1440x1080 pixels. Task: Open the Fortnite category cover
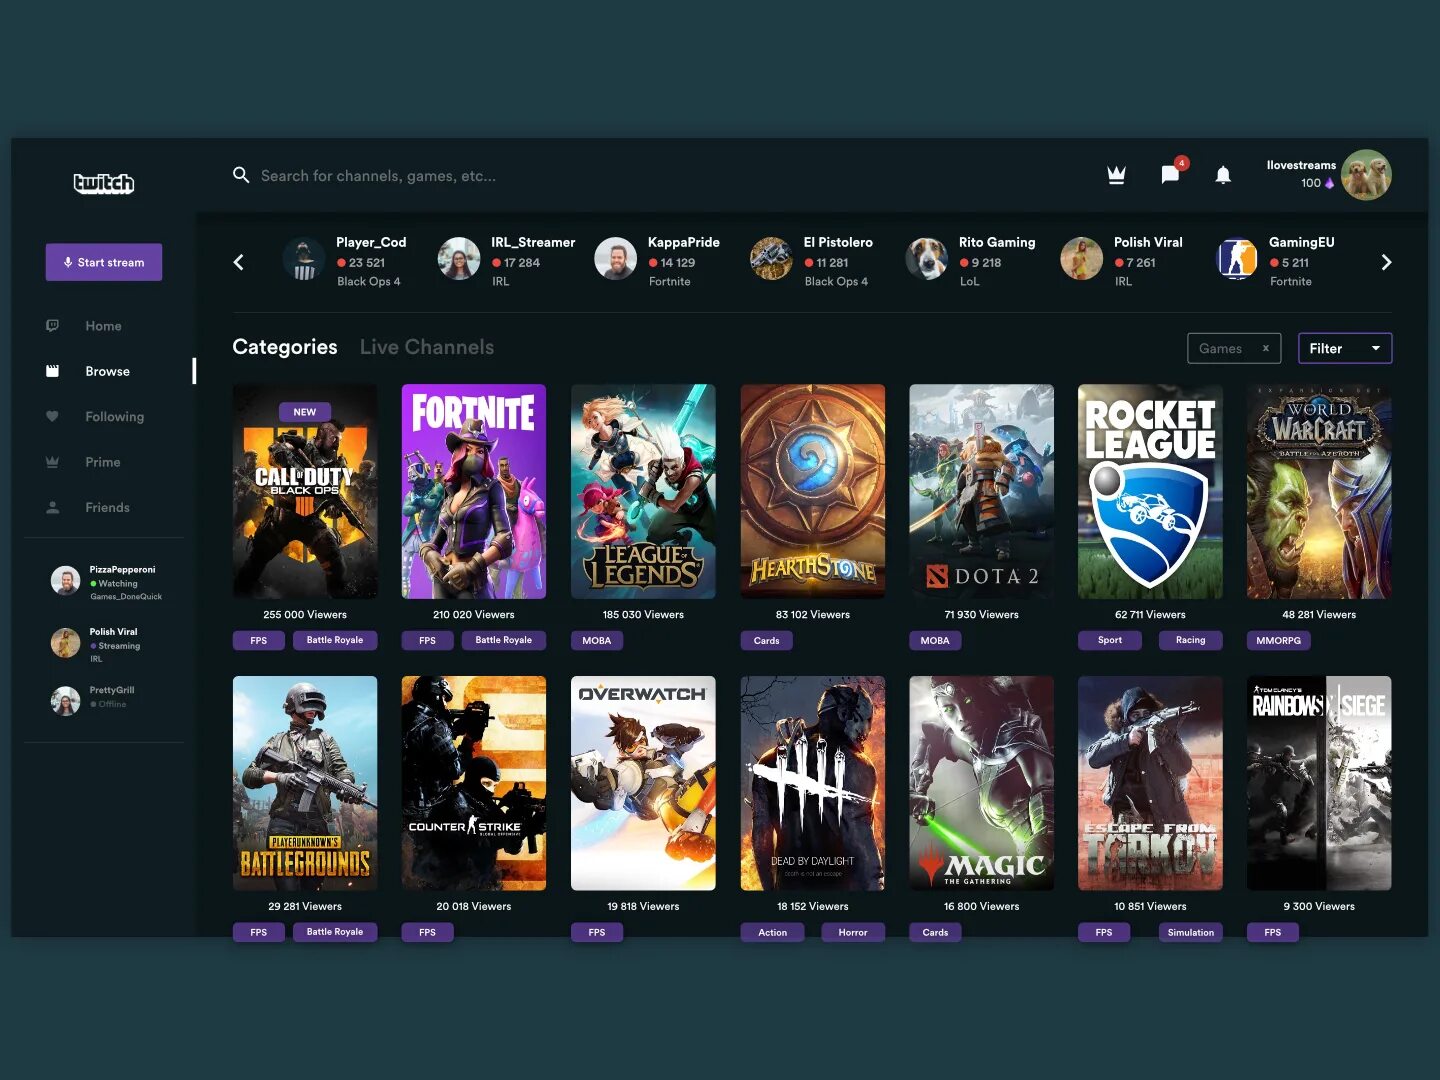[x=474, y=492]
